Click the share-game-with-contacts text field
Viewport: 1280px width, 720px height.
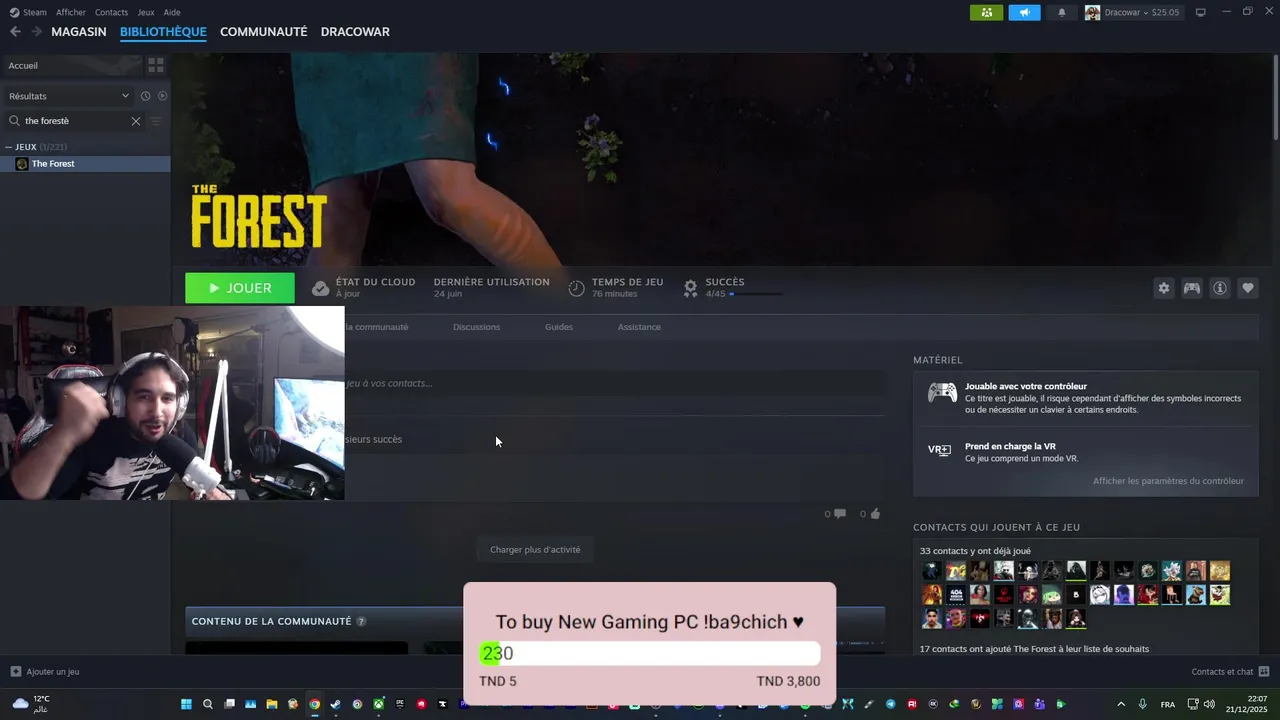pos(615,383)
